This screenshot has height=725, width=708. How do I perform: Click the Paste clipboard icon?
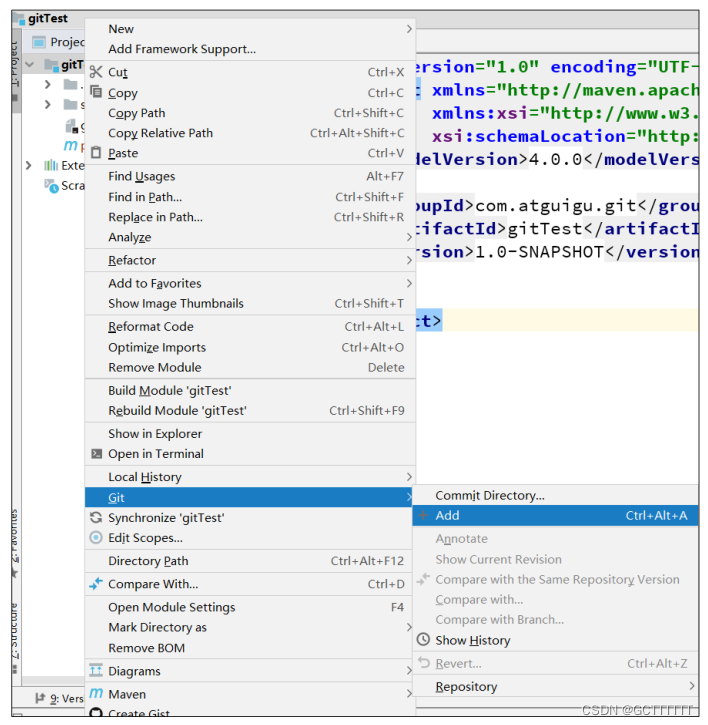(96, 152)
